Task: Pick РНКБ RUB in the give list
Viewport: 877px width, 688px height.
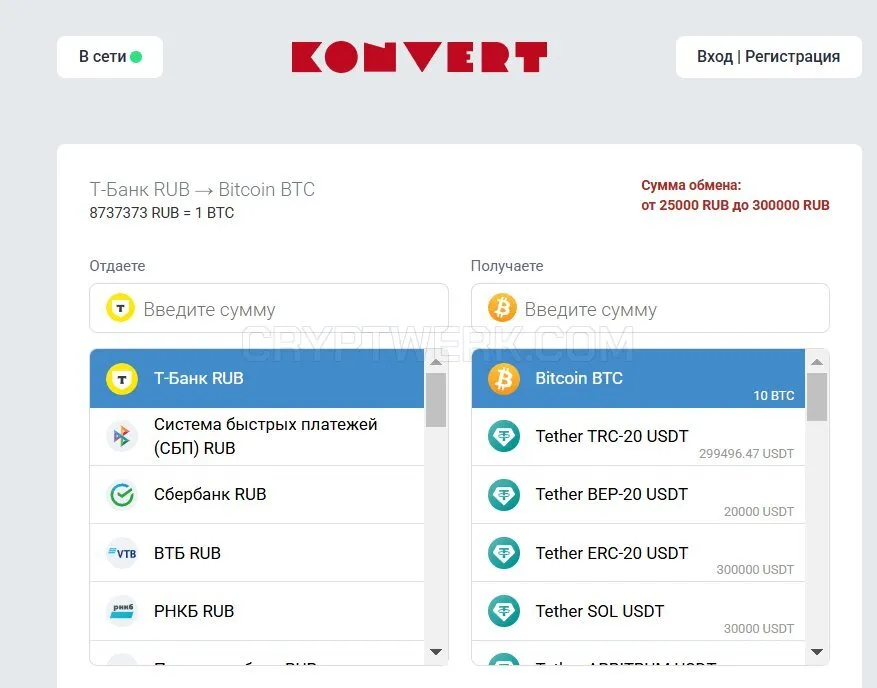Action: click(257, 611)
